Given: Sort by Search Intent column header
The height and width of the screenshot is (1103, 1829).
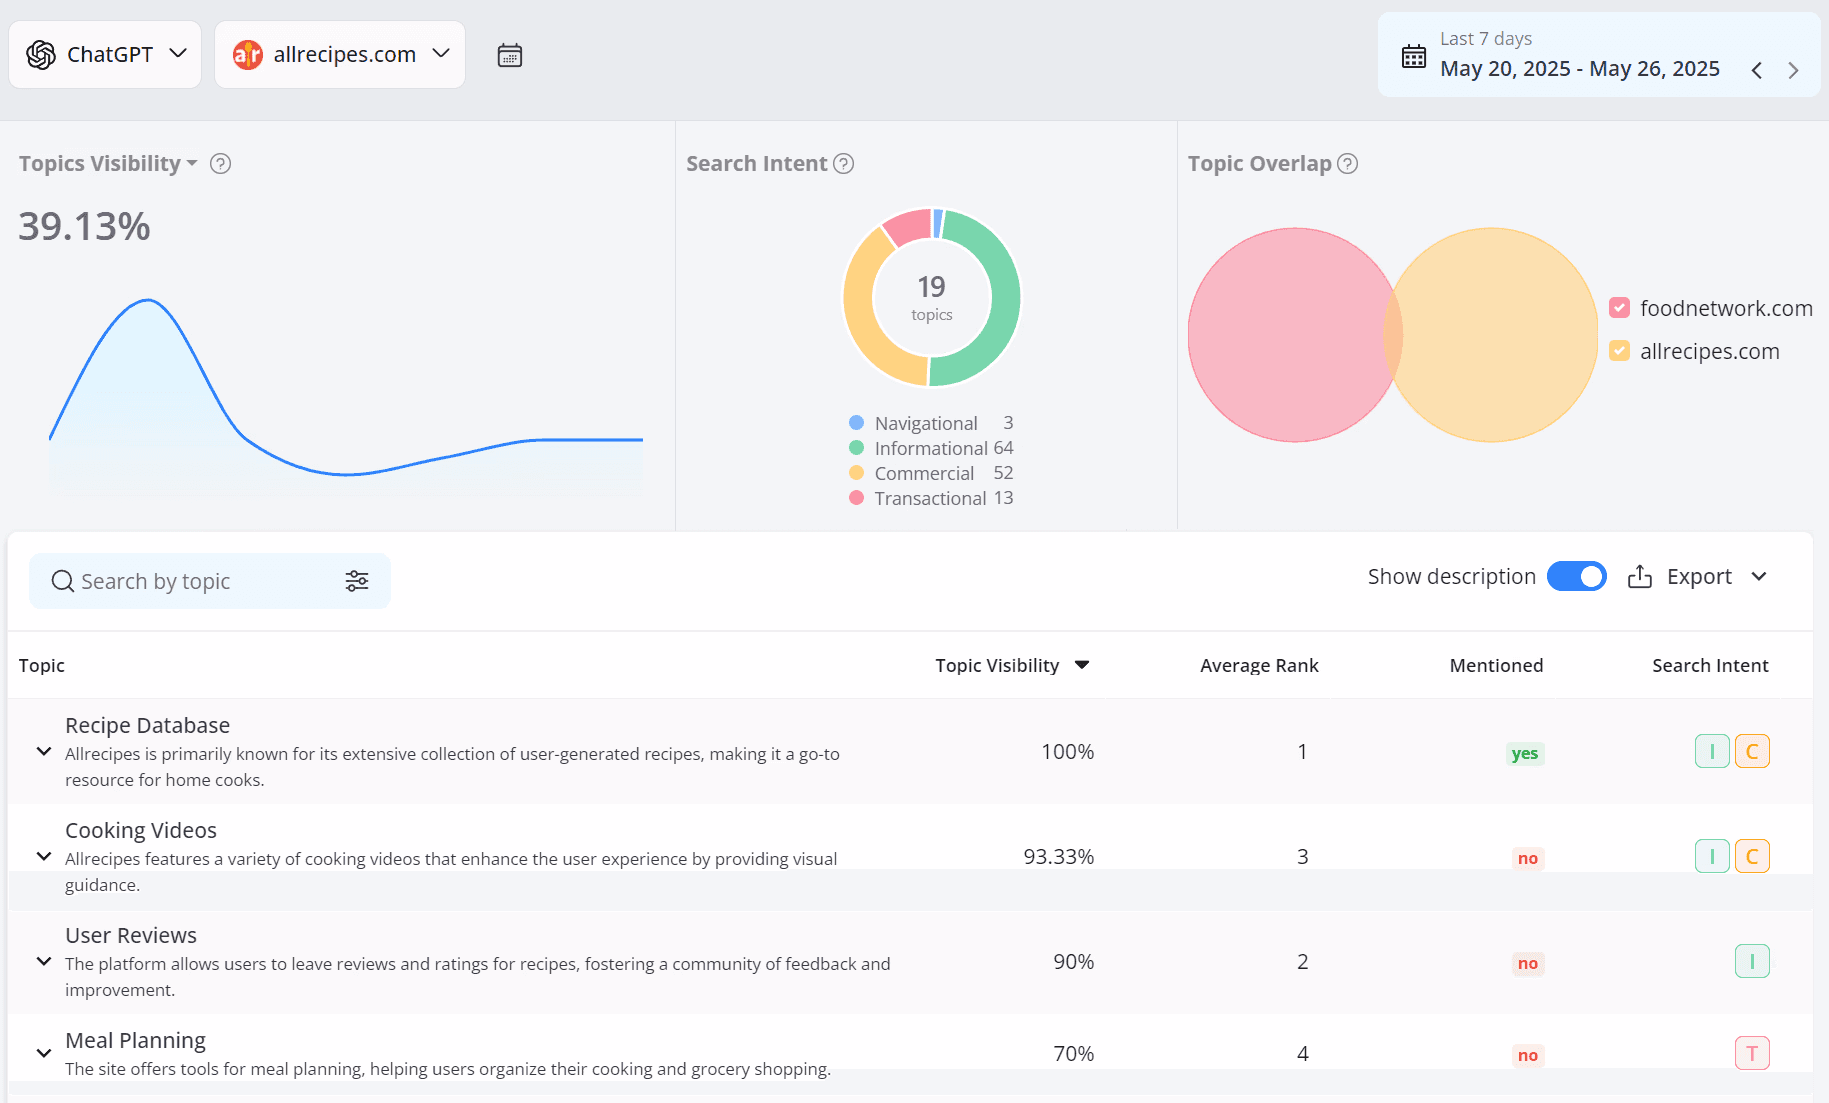Looking at the screenshot, I should click(1710, 666).
